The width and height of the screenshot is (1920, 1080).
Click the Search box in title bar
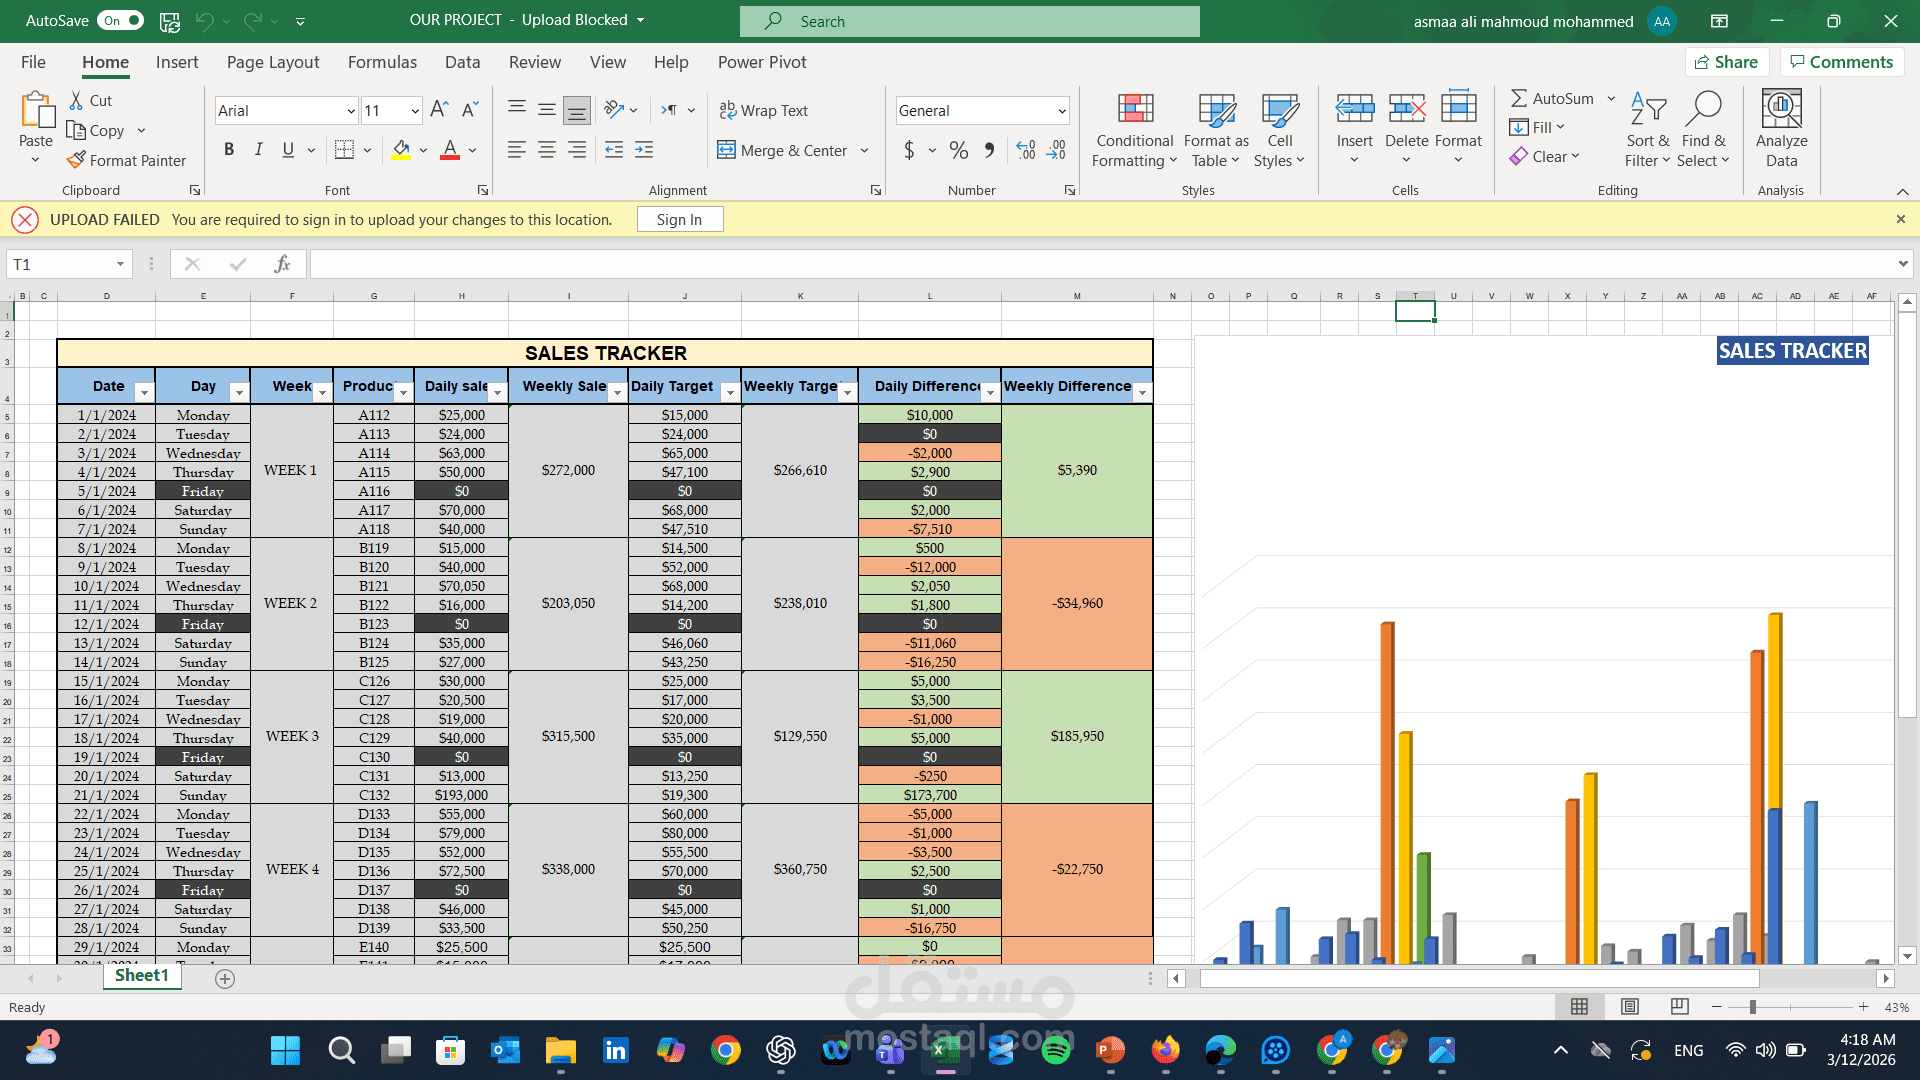(970, 21)
